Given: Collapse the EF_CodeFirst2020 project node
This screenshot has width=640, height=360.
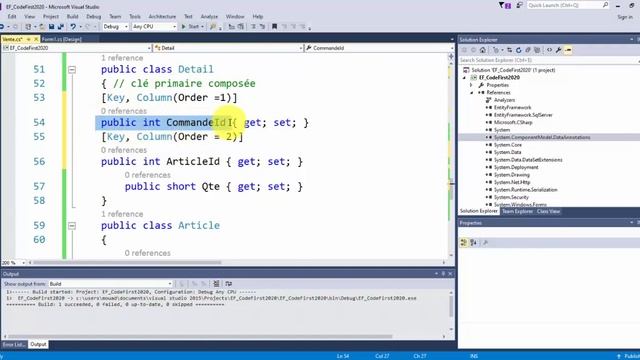Looking at the screenshot, I should (464, 78).
